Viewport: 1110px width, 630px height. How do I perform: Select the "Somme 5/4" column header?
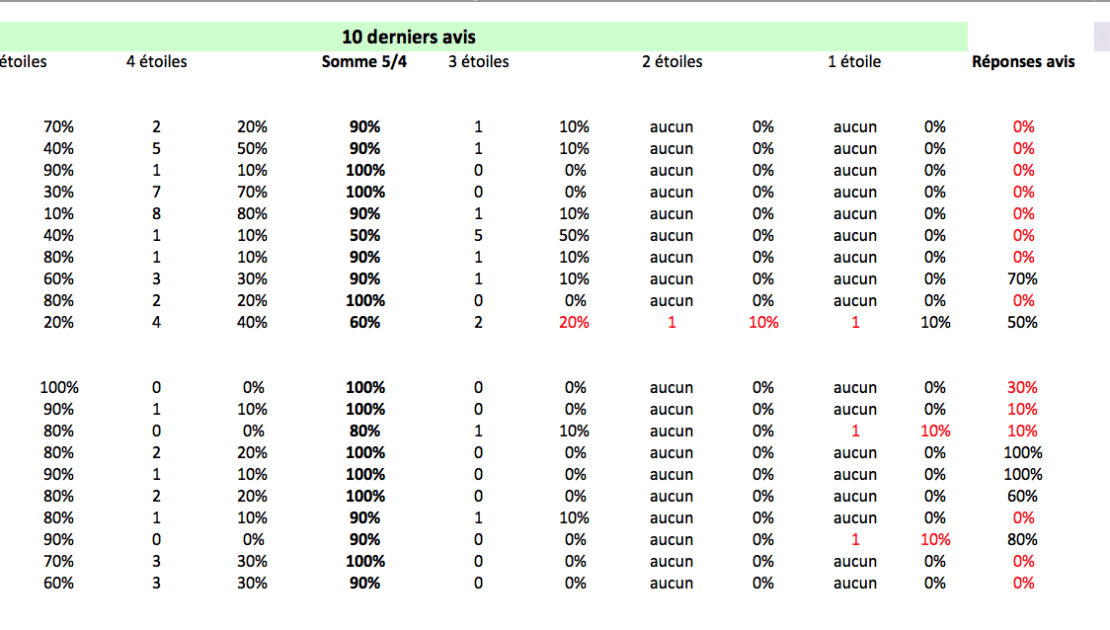(364, 62)
